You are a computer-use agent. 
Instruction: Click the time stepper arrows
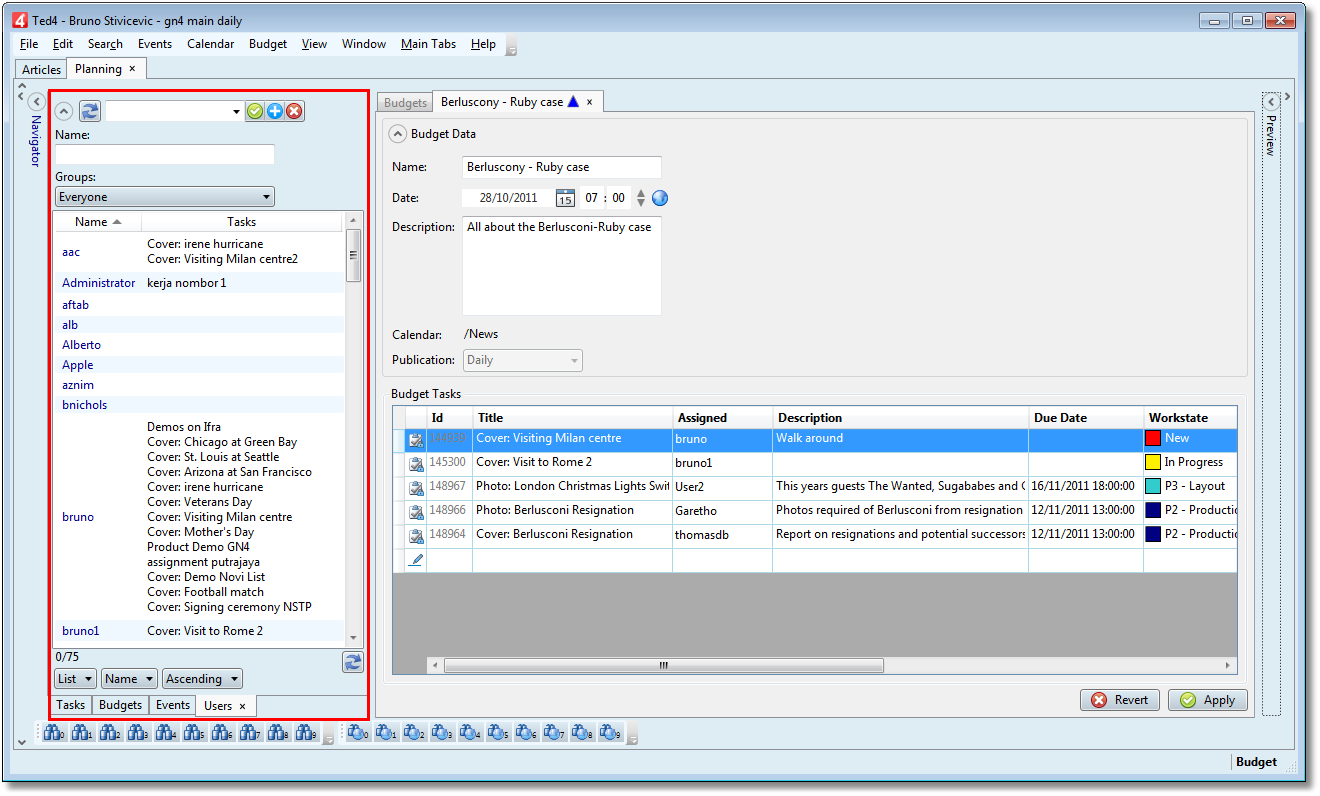point(641,198)
